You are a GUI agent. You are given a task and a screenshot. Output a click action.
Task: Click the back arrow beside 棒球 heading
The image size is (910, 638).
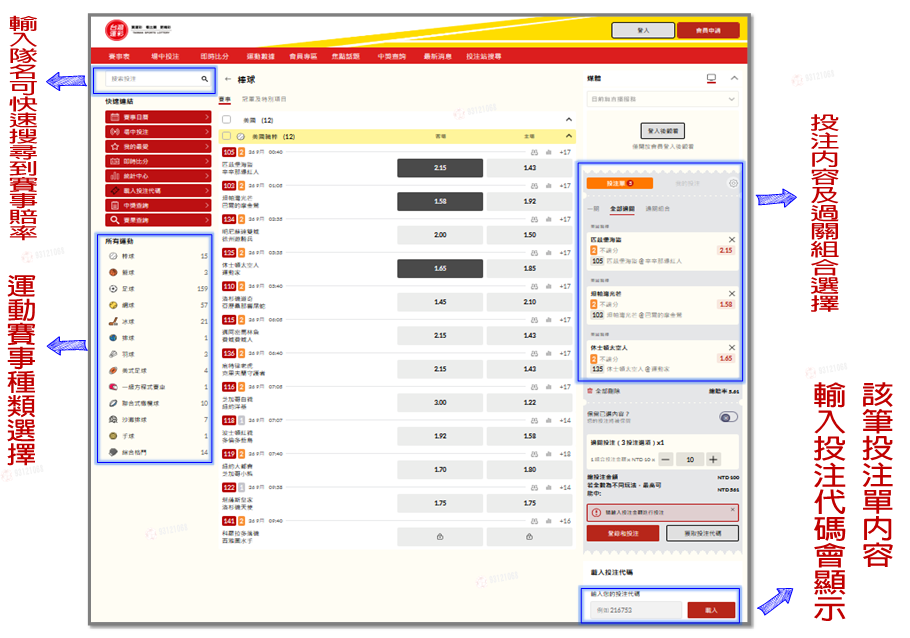tap(227, 78)
